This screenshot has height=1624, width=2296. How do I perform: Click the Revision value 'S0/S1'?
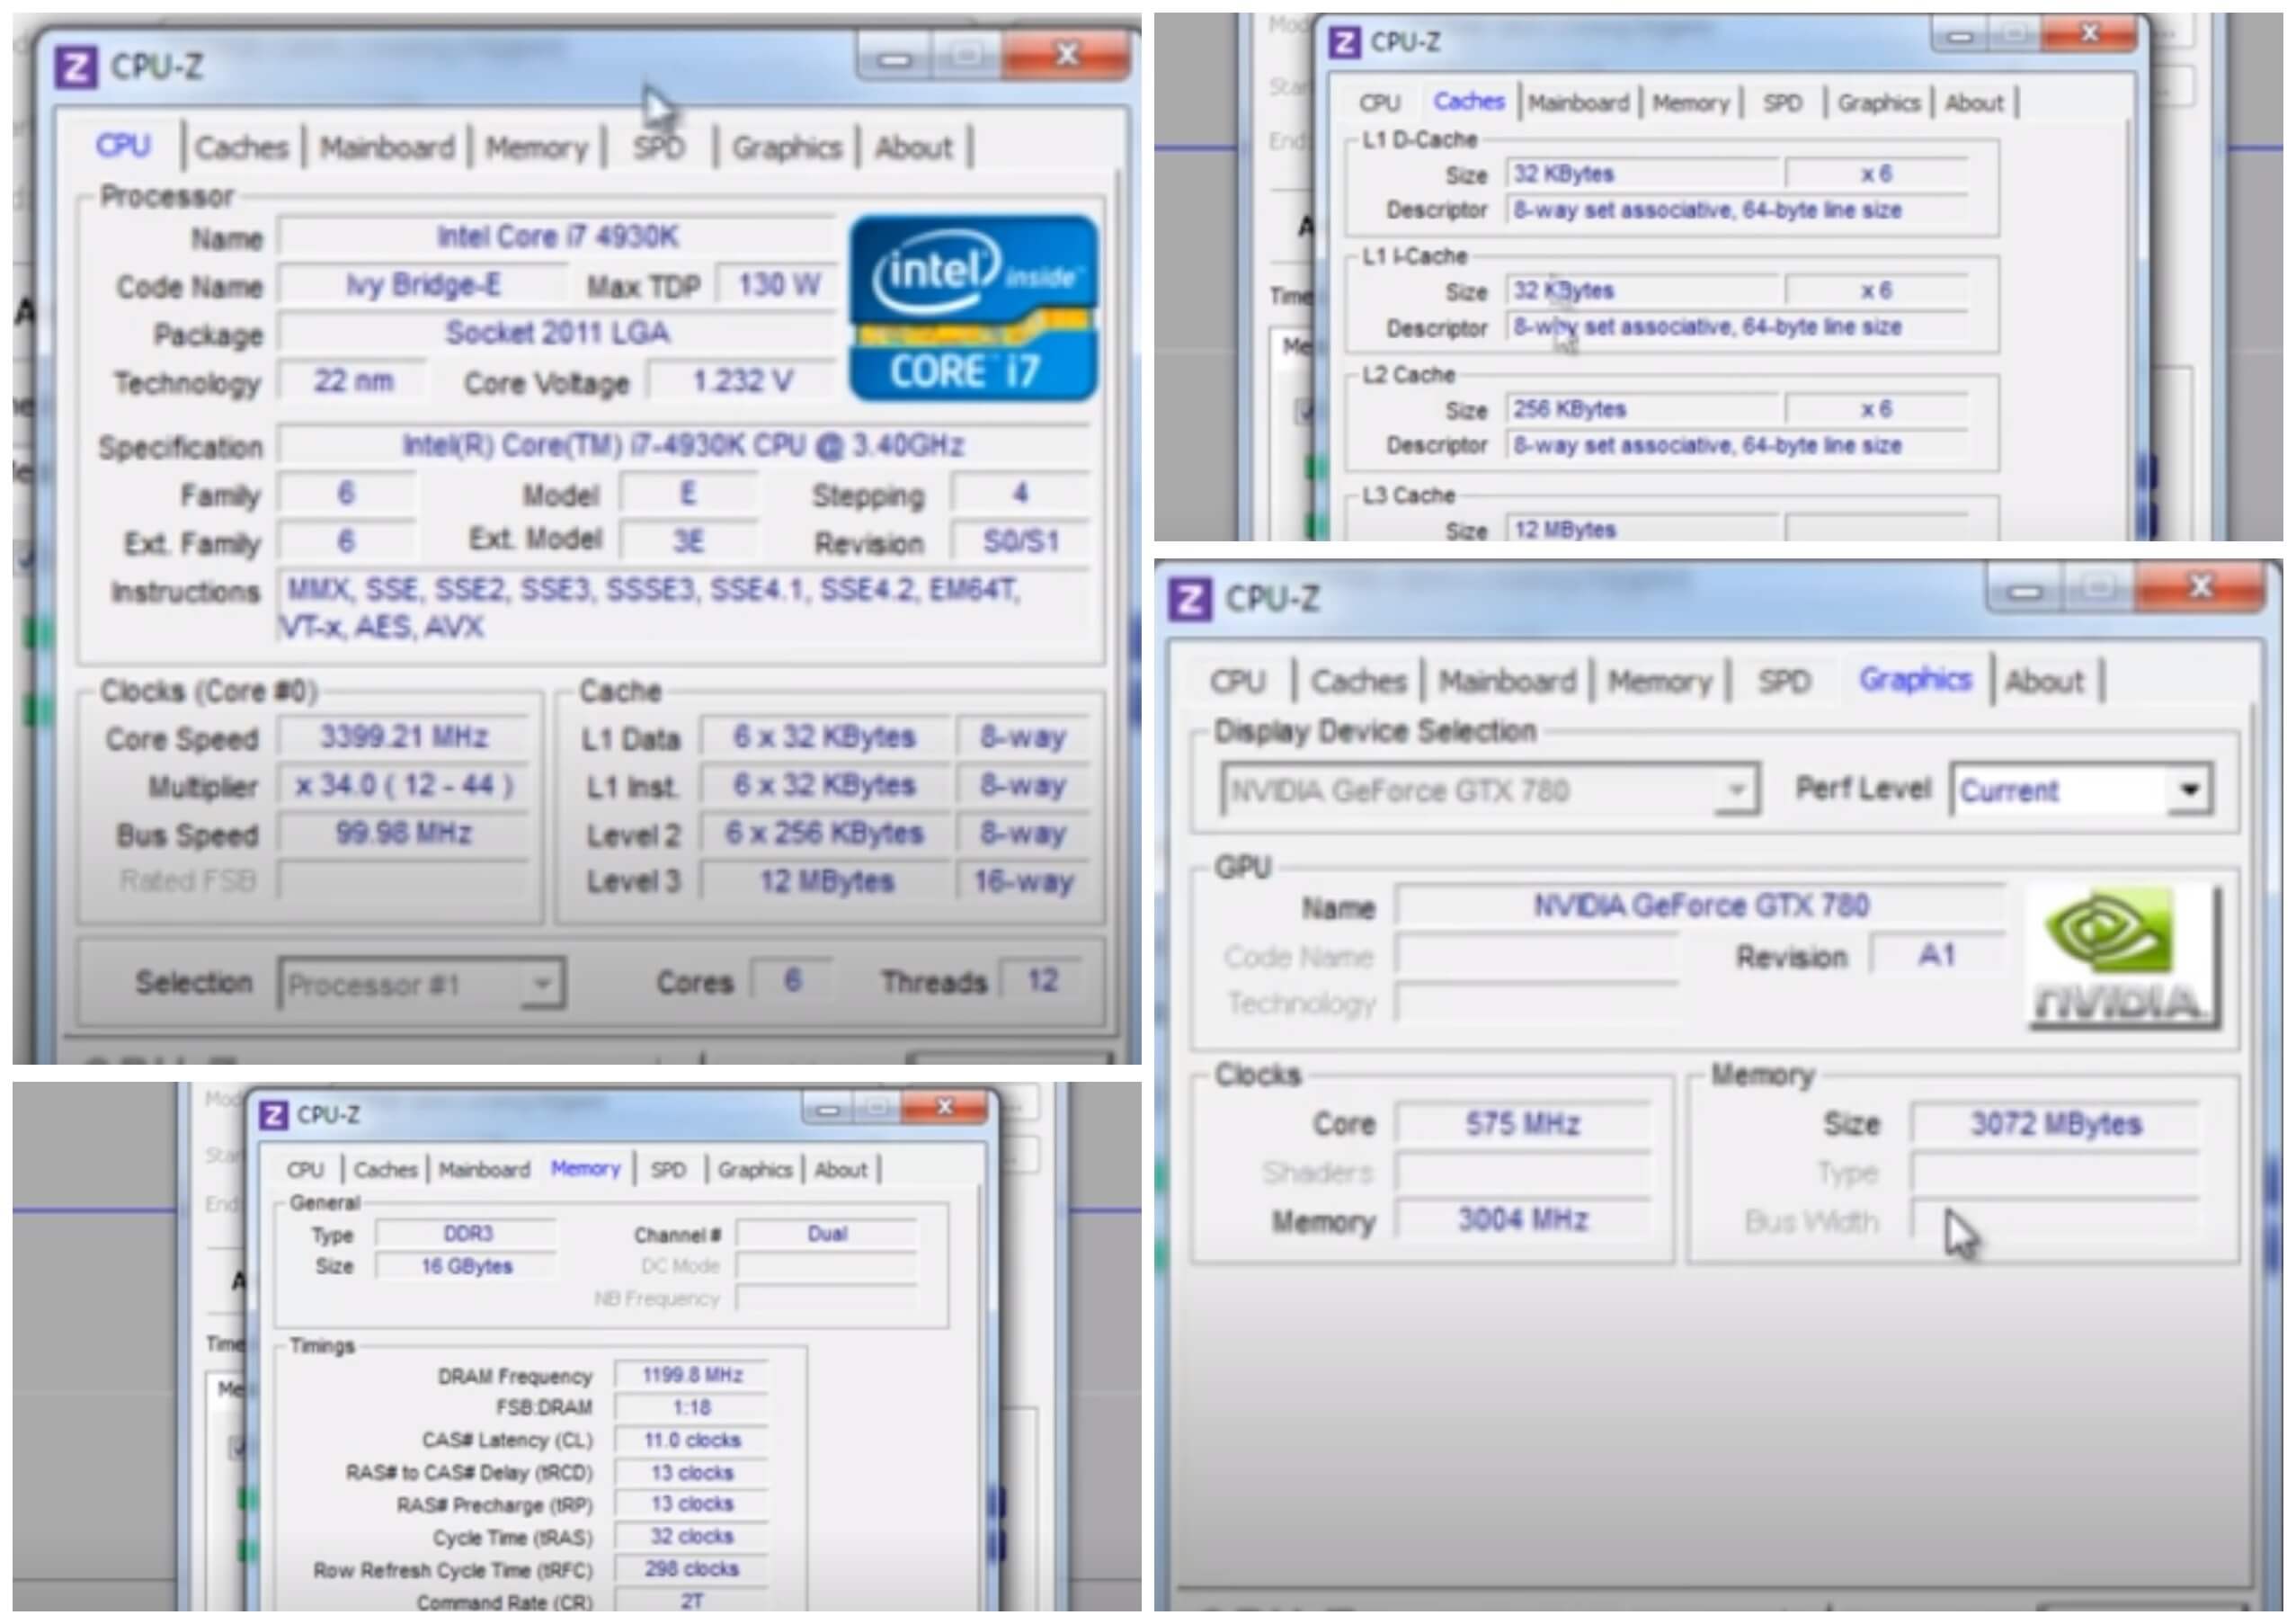click(x=1021, y=542)
